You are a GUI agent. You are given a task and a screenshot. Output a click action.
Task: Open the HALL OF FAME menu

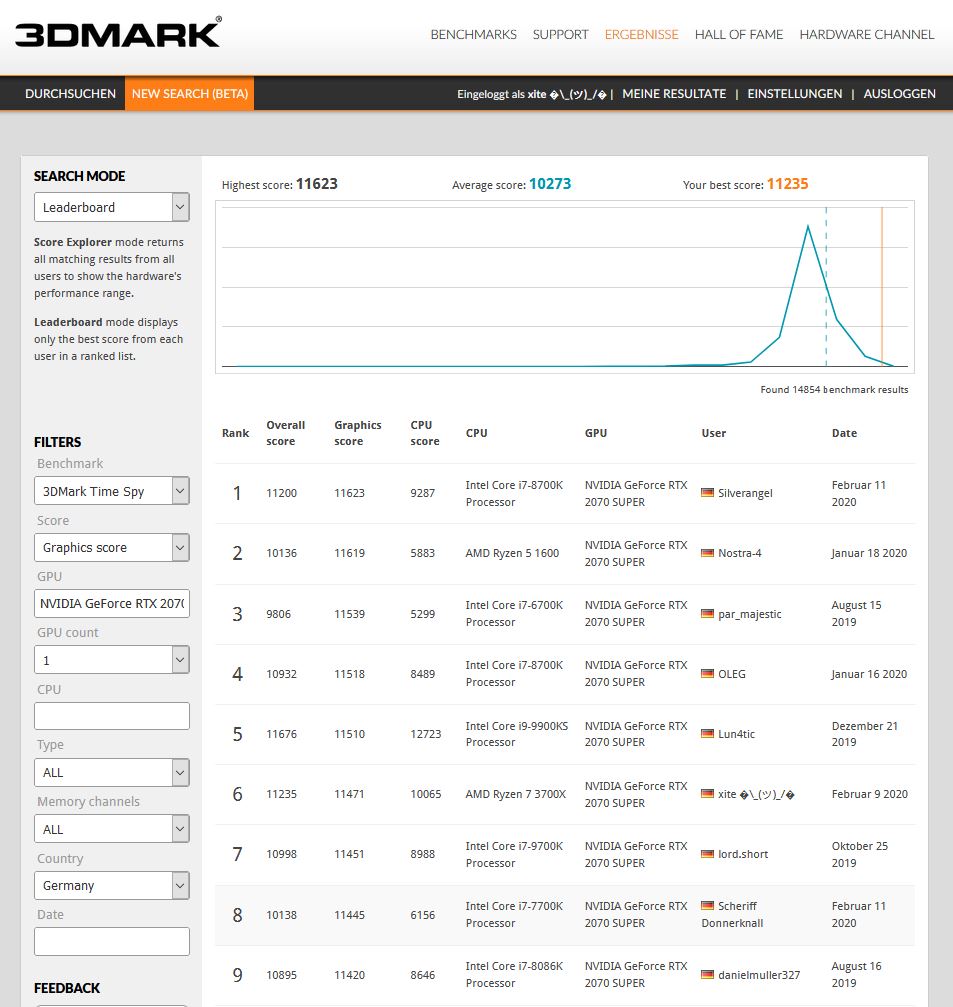[x=739, y=35]
